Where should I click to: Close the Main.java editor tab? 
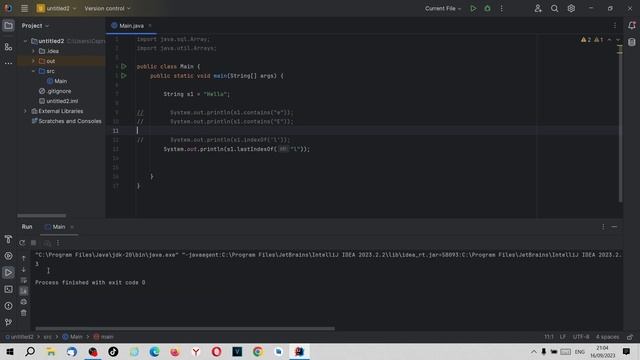[x=150, y=26]
